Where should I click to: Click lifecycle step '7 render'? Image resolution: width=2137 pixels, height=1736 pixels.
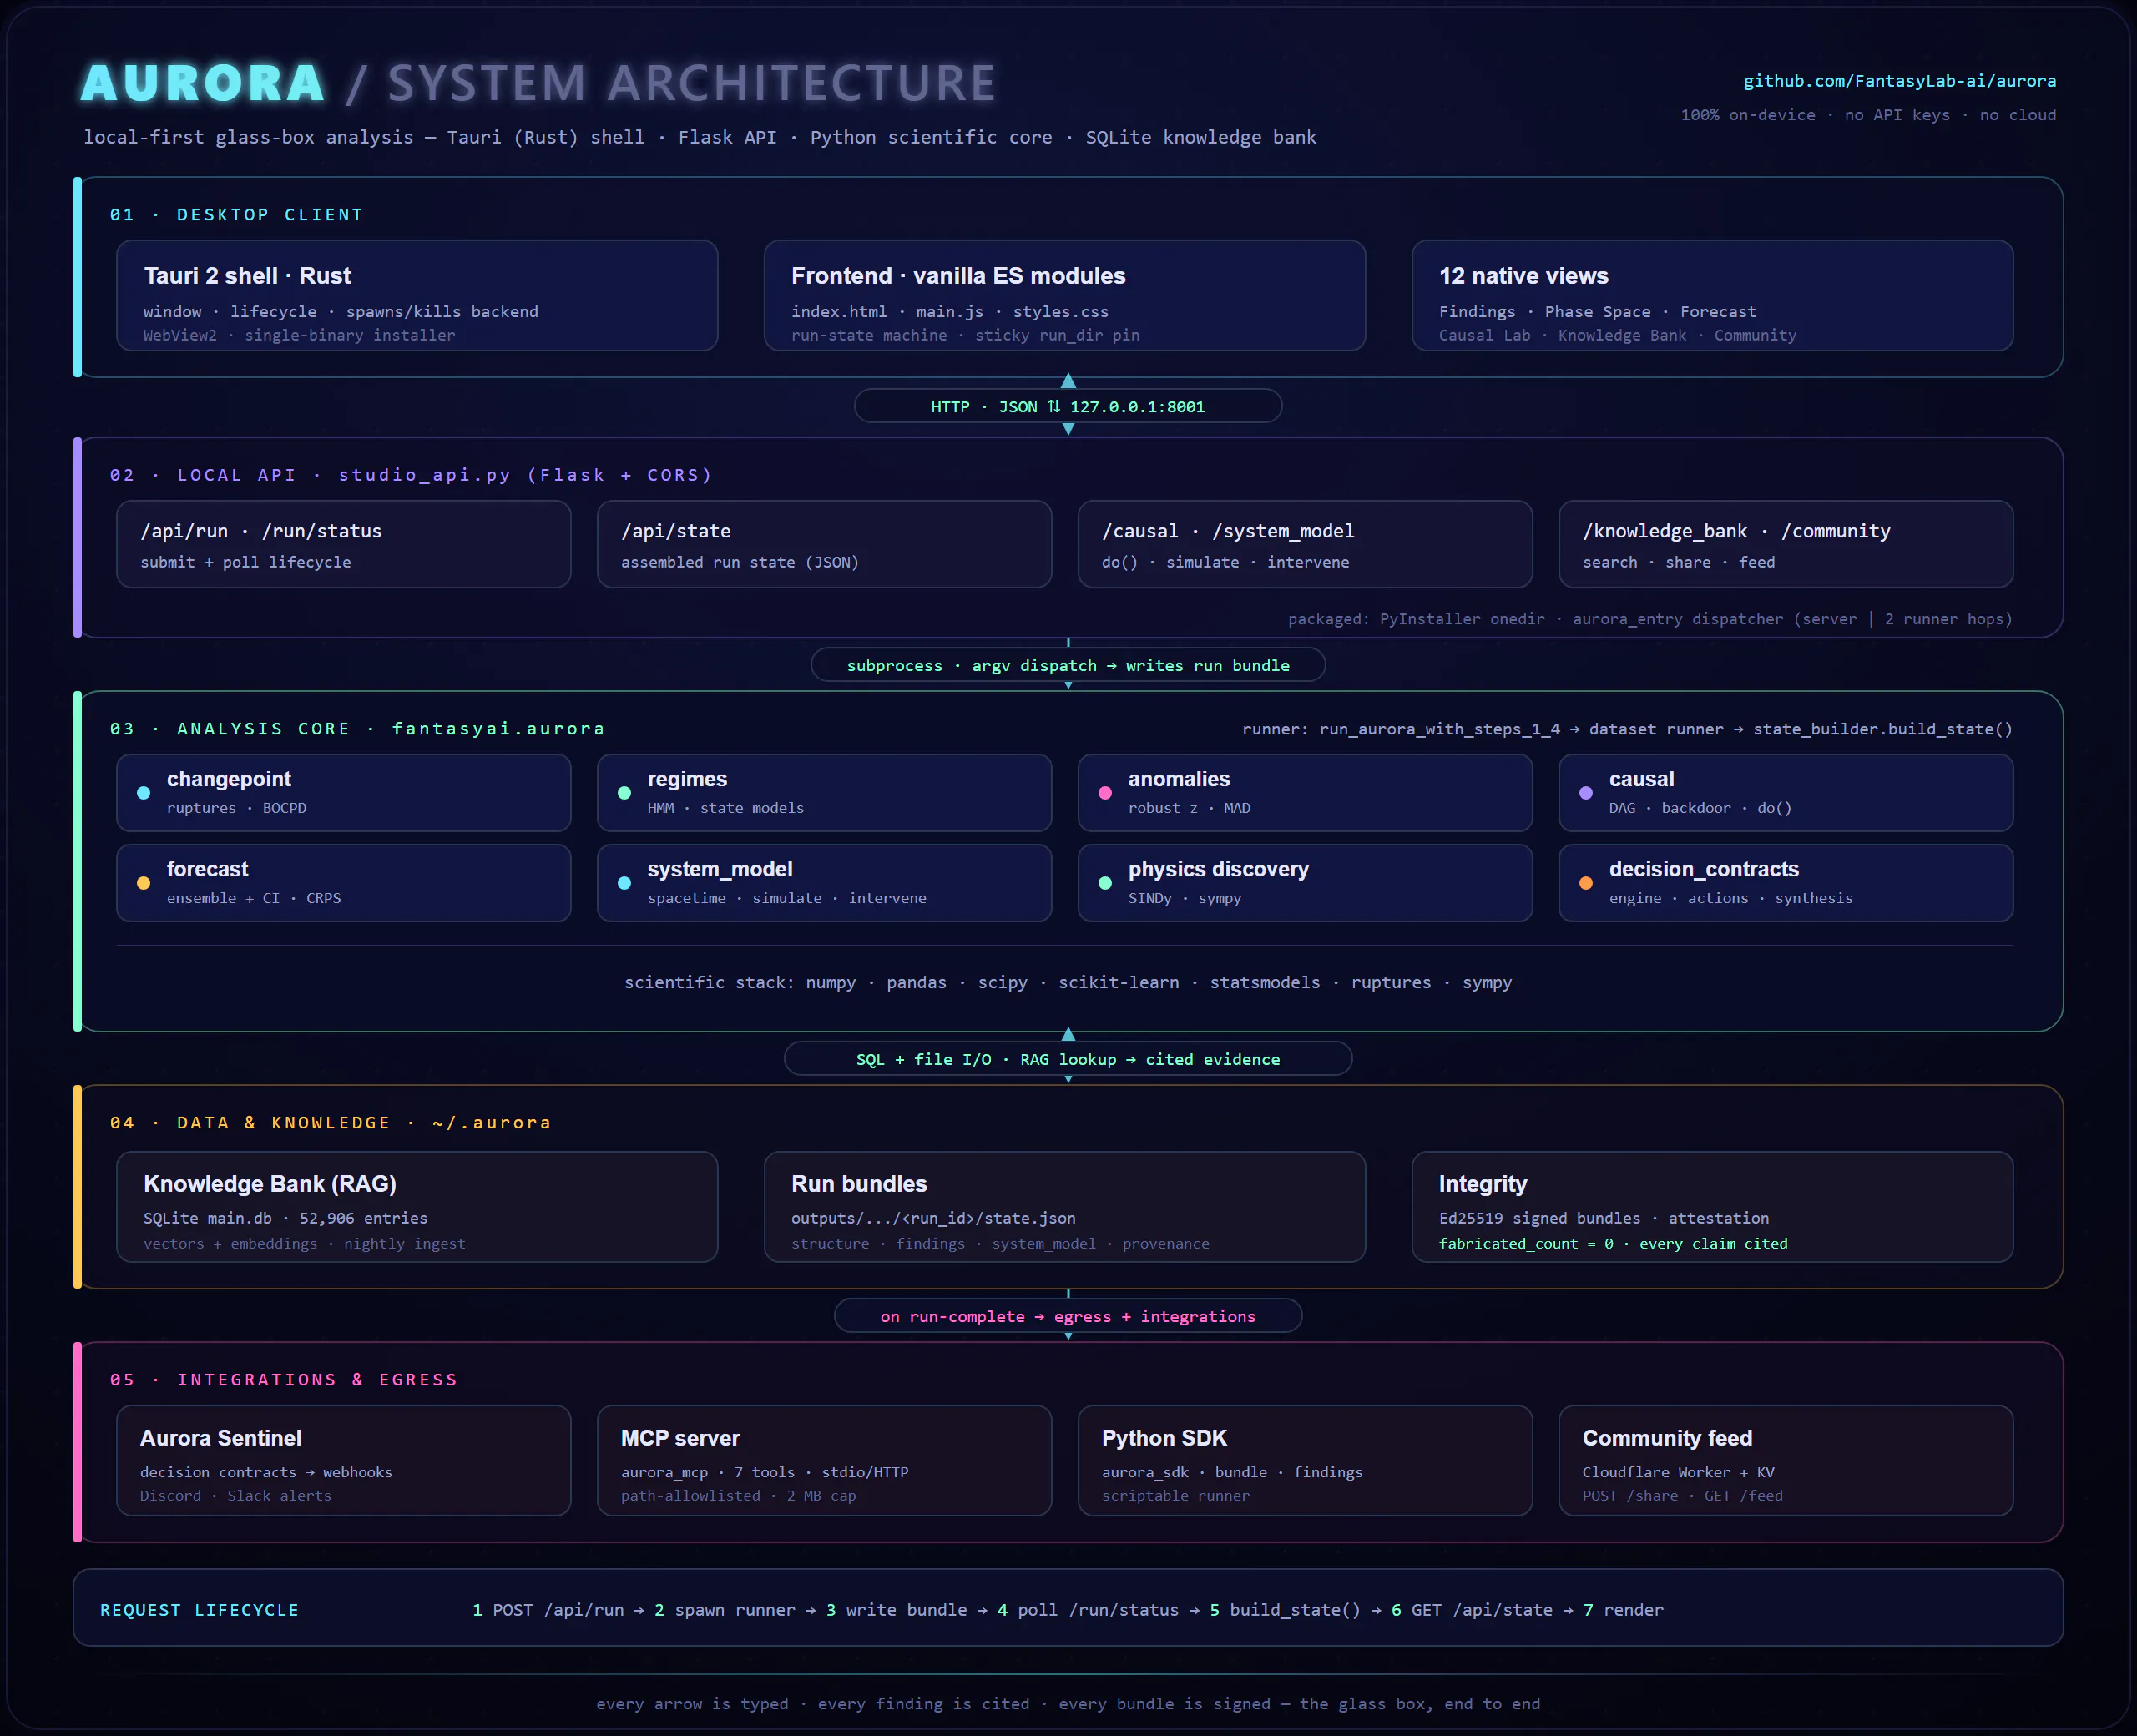(1624, 1610)
